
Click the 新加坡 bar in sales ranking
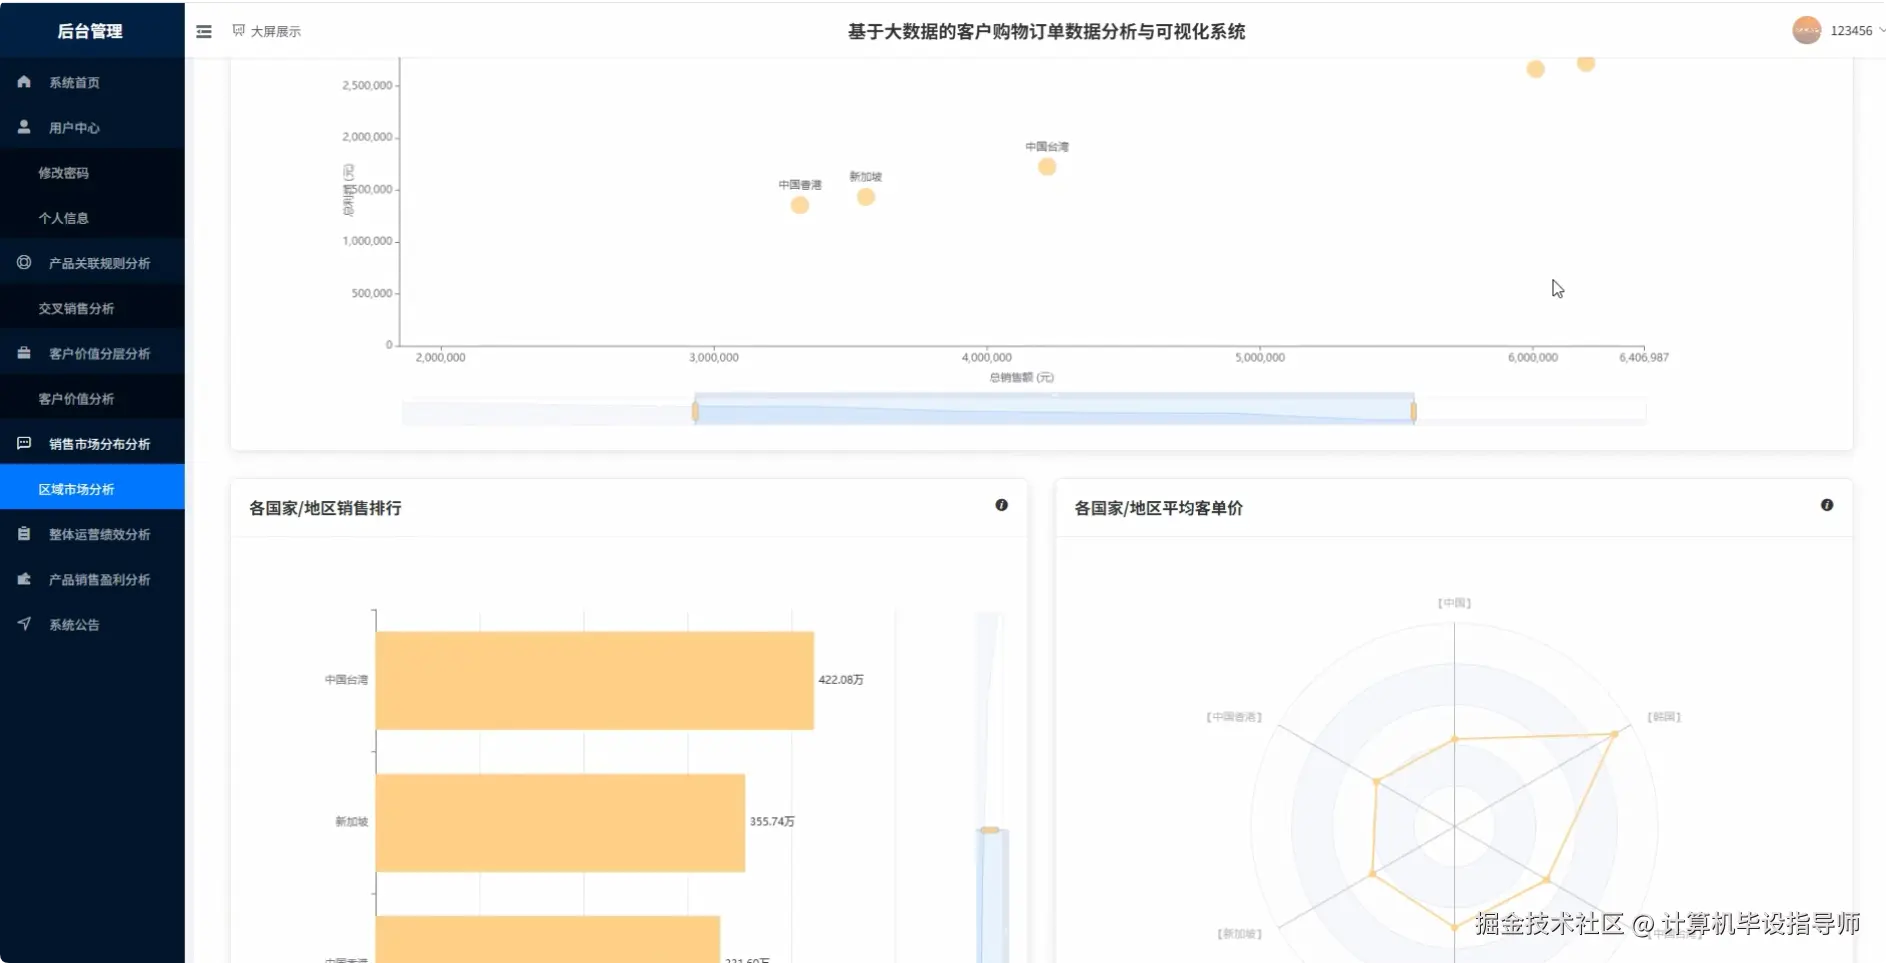pos(560,822)
